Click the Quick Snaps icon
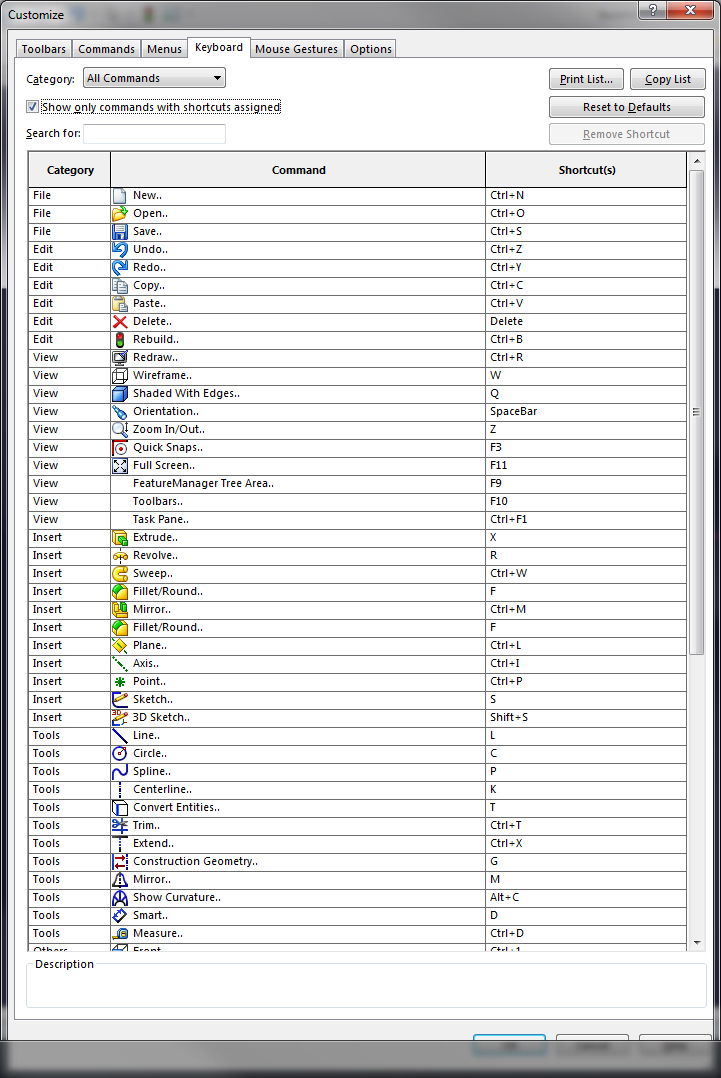Screen dimensions: 721x1078 (120, 448)
